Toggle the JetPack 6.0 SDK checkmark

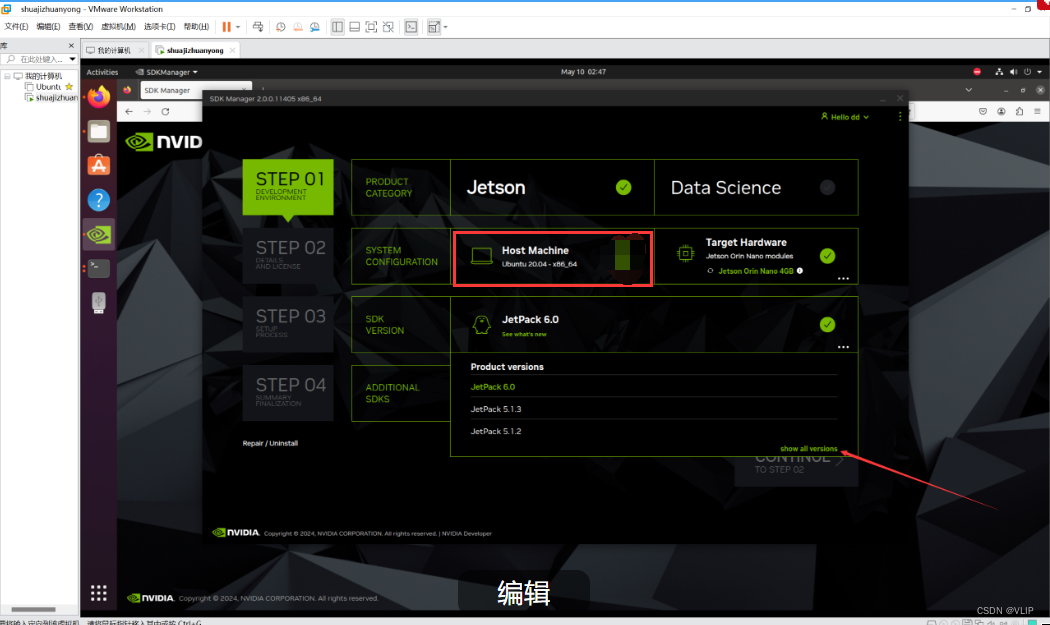point(828,325)
